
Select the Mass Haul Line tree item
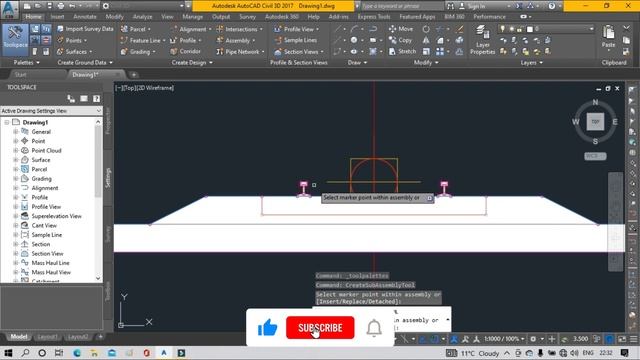[x=50, y=263]
